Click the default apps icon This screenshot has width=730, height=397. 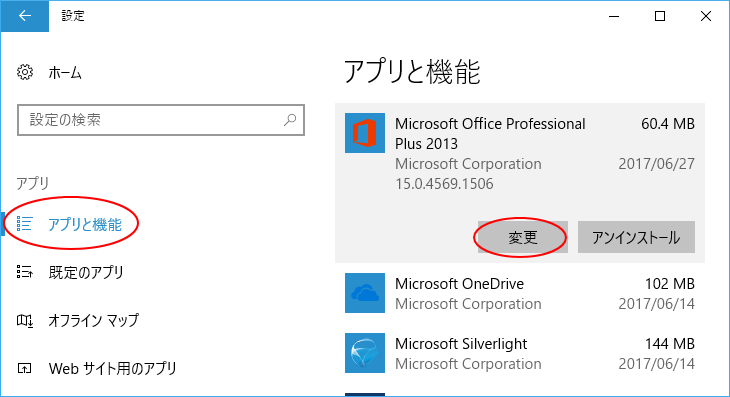[24, 272]
